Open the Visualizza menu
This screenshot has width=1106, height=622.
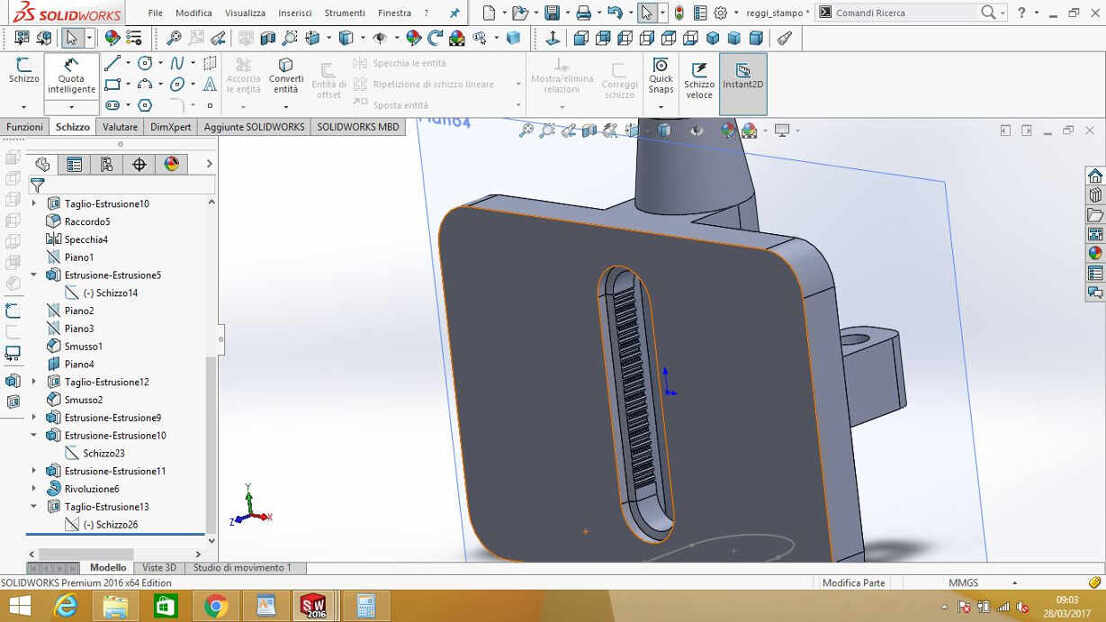(245, 13)
